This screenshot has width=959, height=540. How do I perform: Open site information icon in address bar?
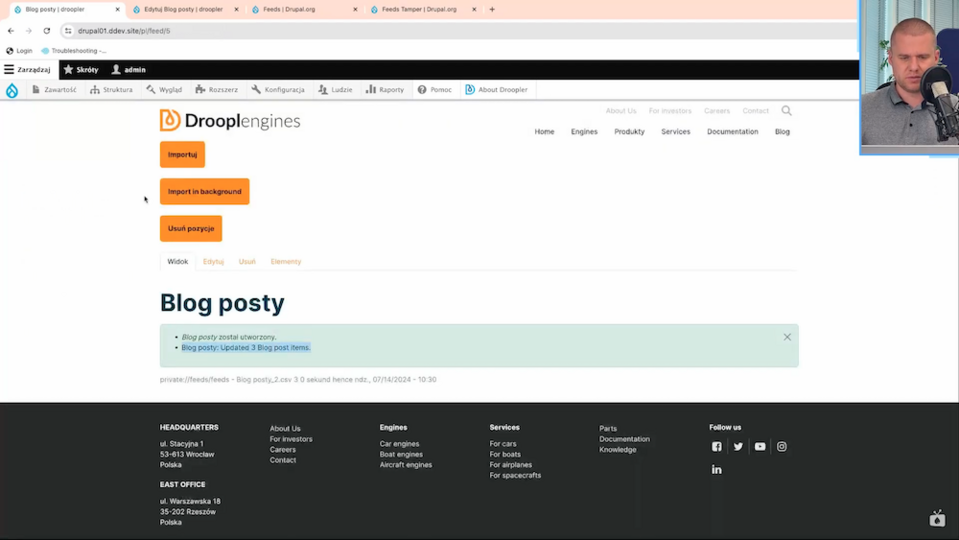click(68, 31)
